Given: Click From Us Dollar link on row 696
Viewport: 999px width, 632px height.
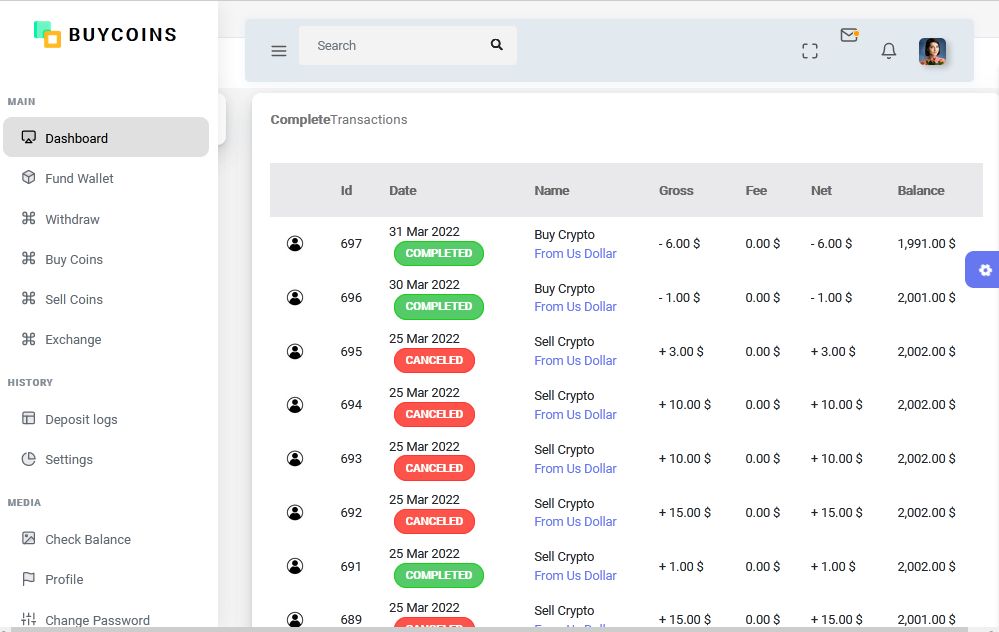Looking at the screenshot, I should (575, 307).
